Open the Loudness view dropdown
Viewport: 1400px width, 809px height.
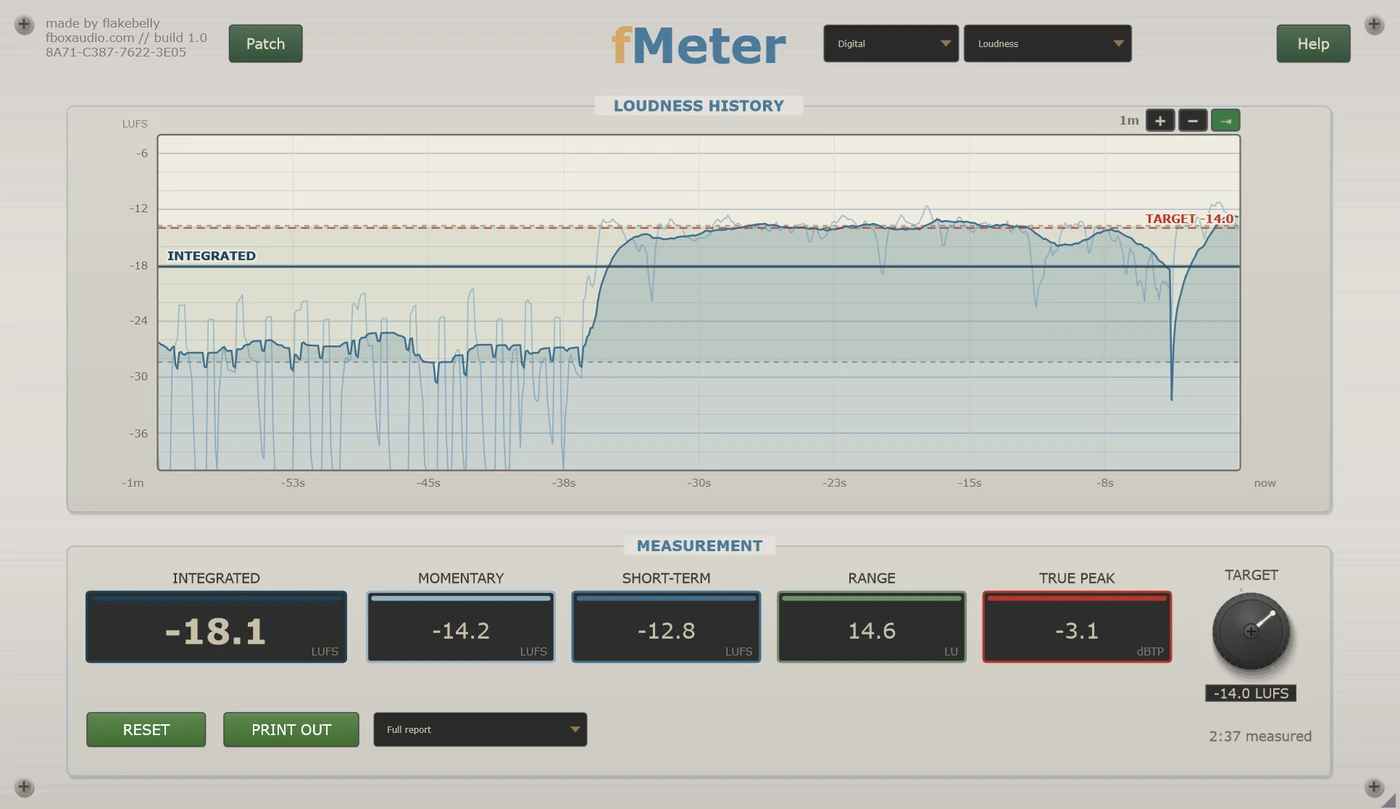click(1047, 44)
